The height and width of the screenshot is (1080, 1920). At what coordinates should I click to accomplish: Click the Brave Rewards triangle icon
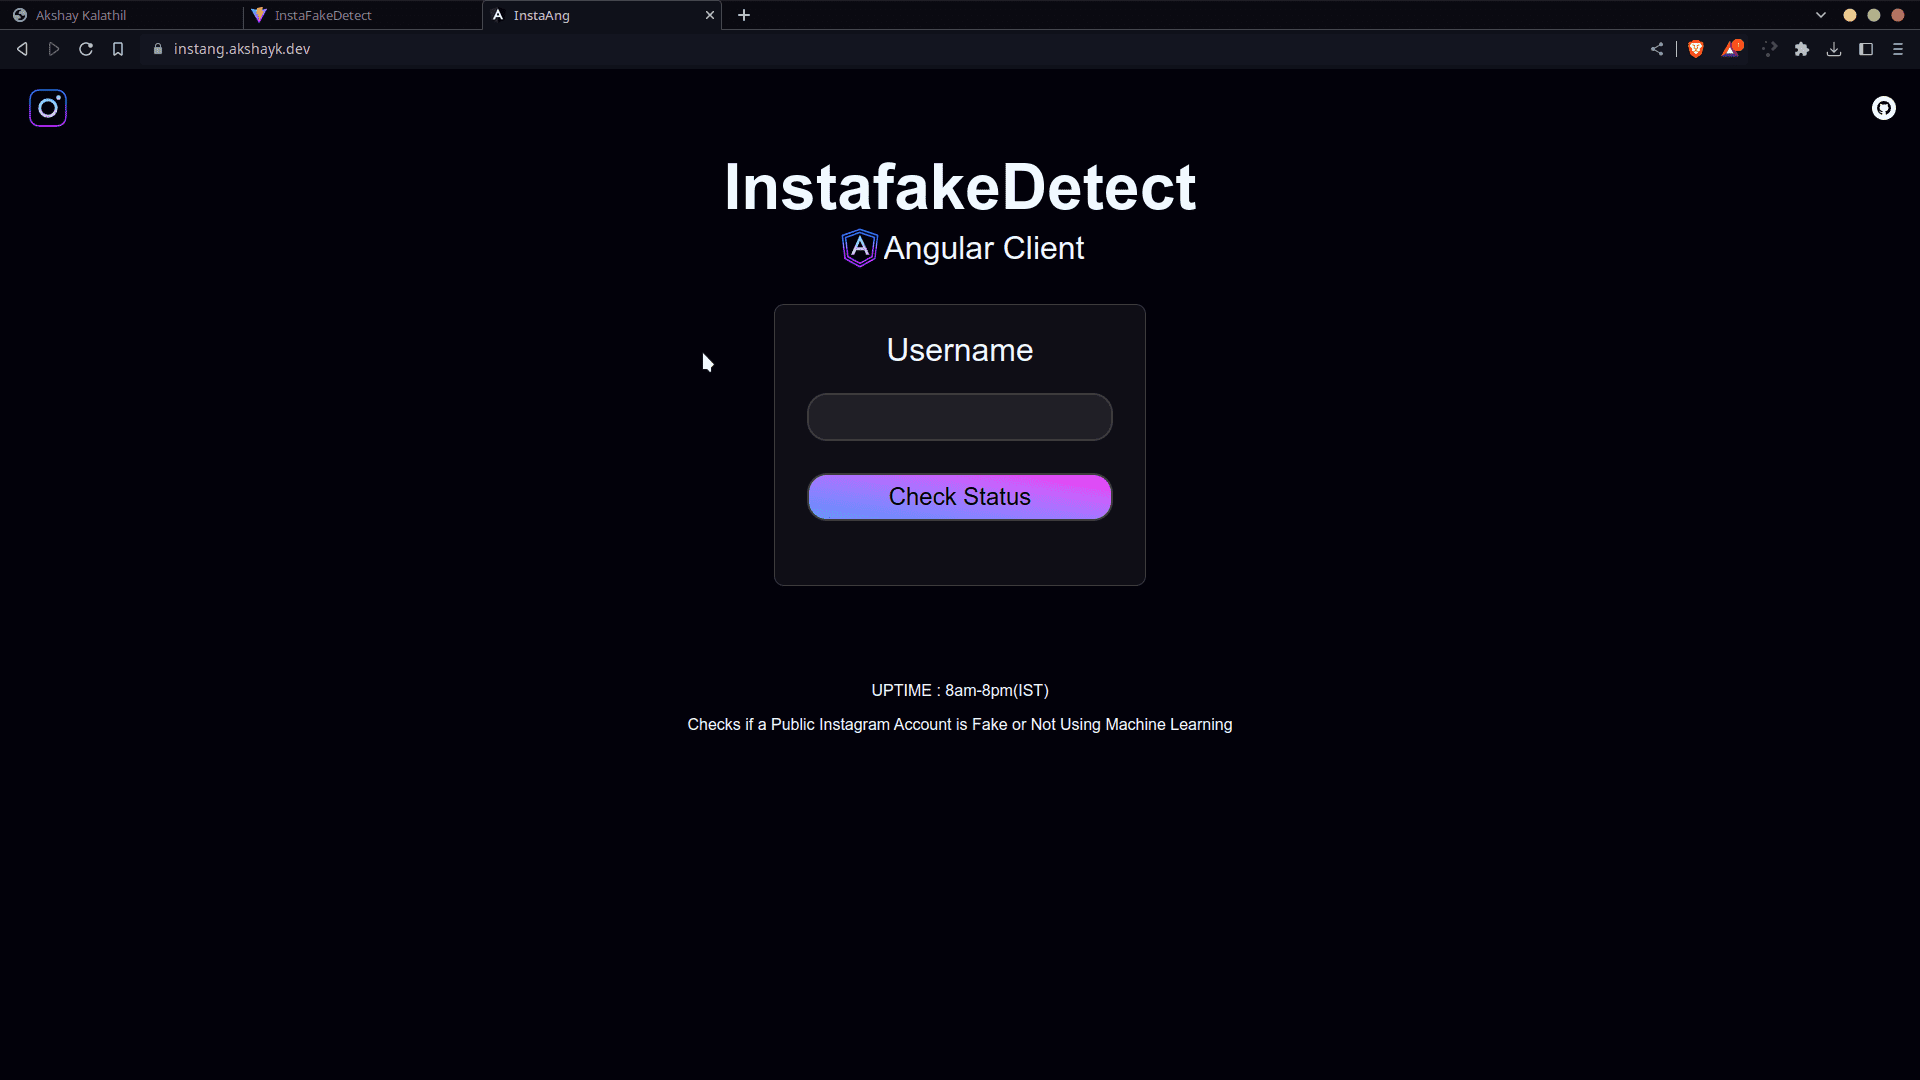[1731, 49]
